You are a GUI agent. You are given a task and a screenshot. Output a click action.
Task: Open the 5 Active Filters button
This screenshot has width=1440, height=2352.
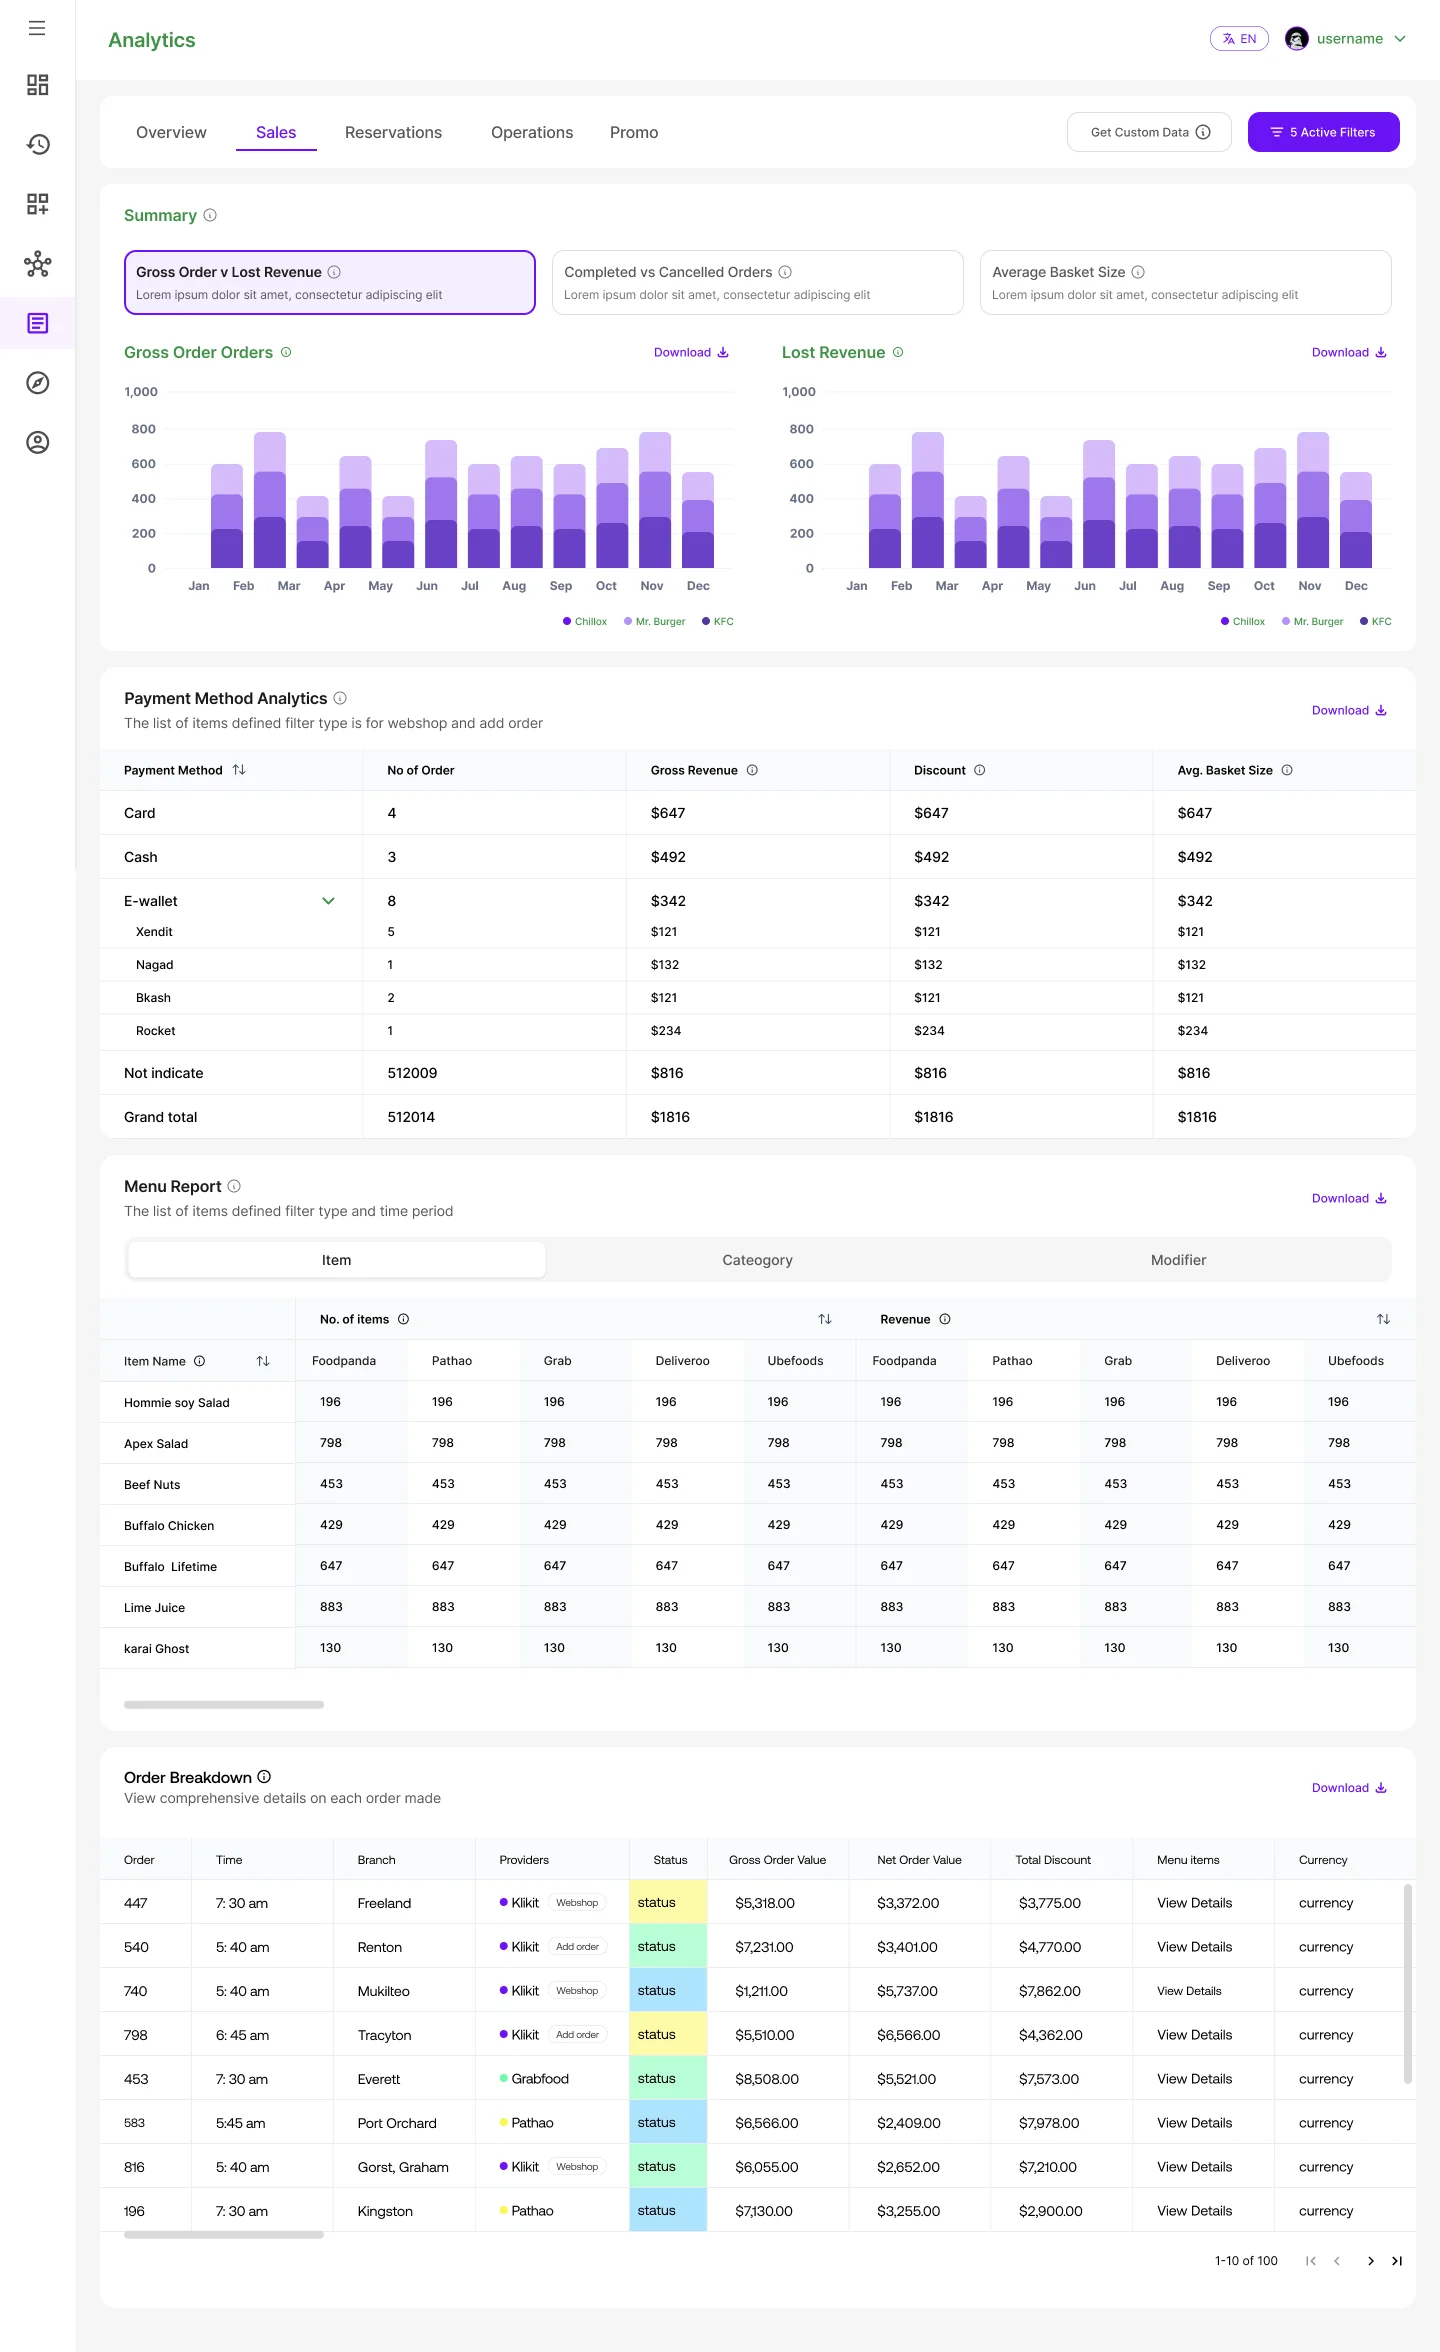(1323, 132)
